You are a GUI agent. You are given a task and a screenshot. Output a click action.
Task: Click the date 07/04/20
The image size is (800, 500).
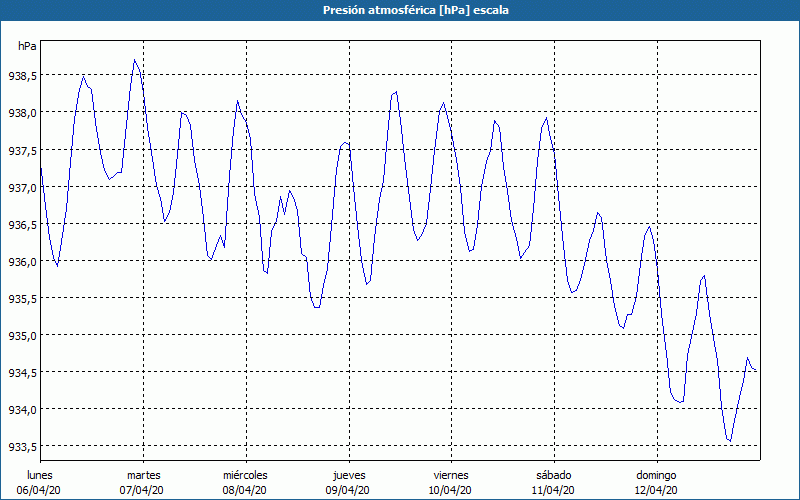pos(142,490)
